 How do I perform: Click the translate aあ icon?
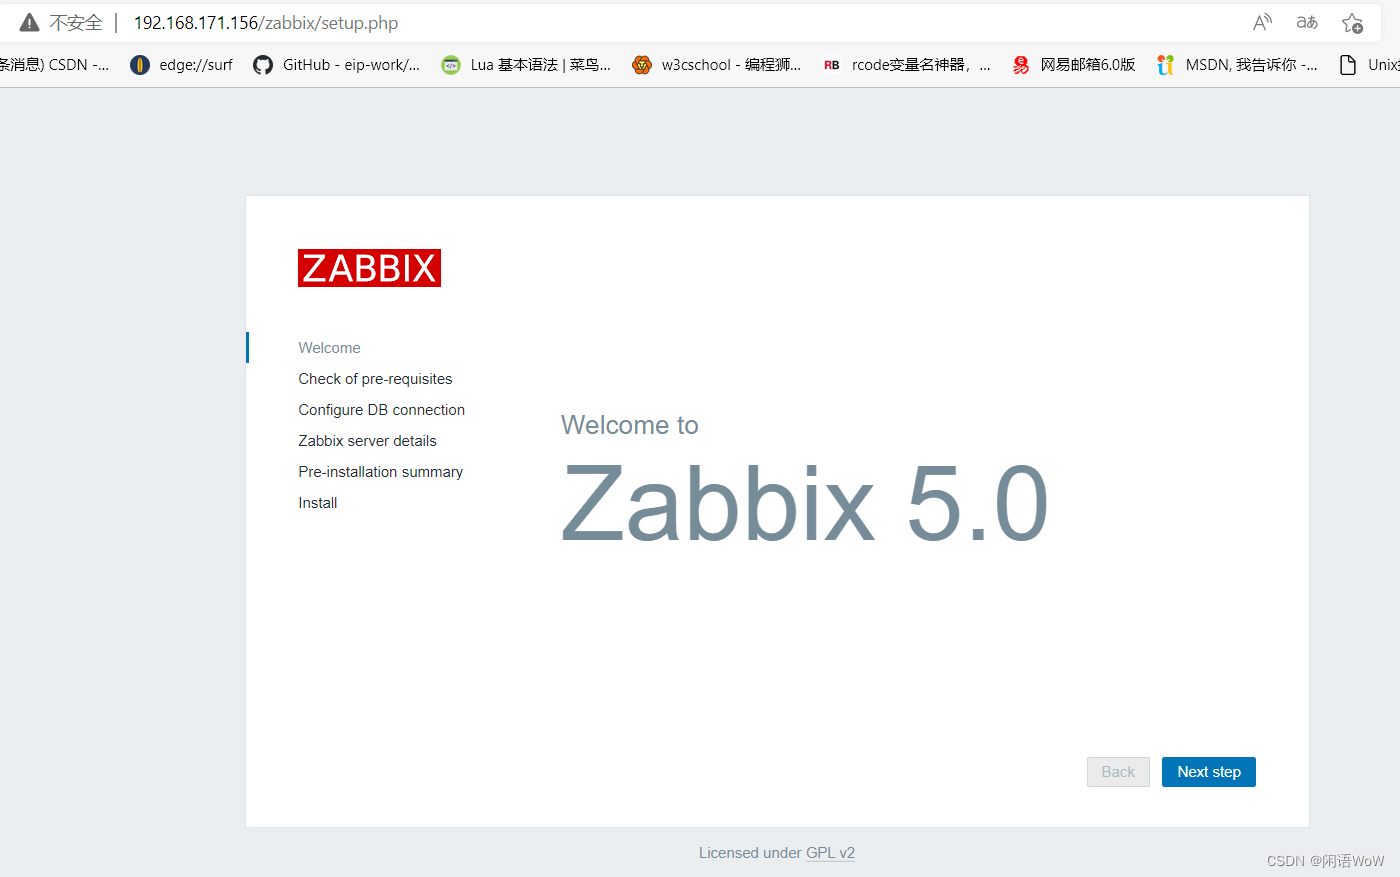tap(1307, 22)
